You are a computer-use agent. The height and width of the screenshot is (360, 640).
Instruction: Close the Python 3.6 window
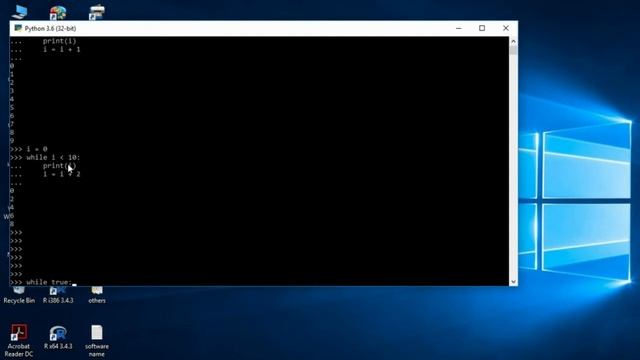pos(506,28)
